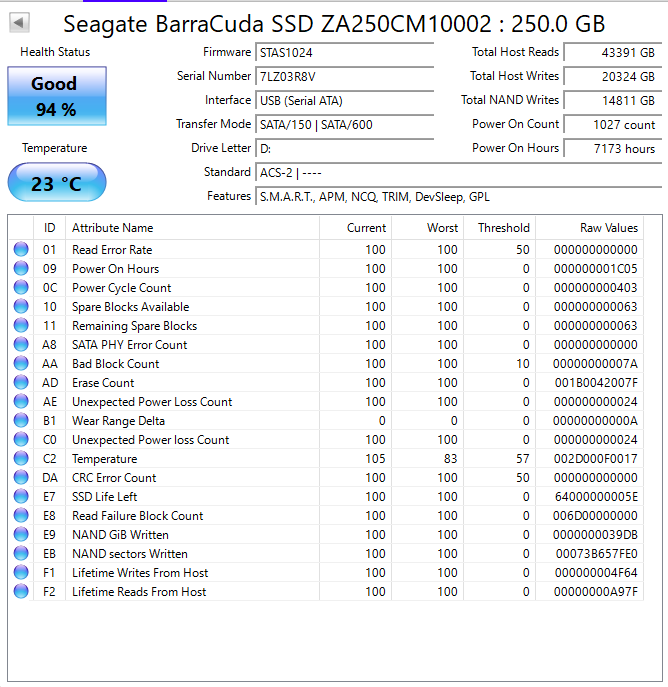668x687 pixels.
Task: Click Power On Hours value 7173 hours
Action: [612, 149]
